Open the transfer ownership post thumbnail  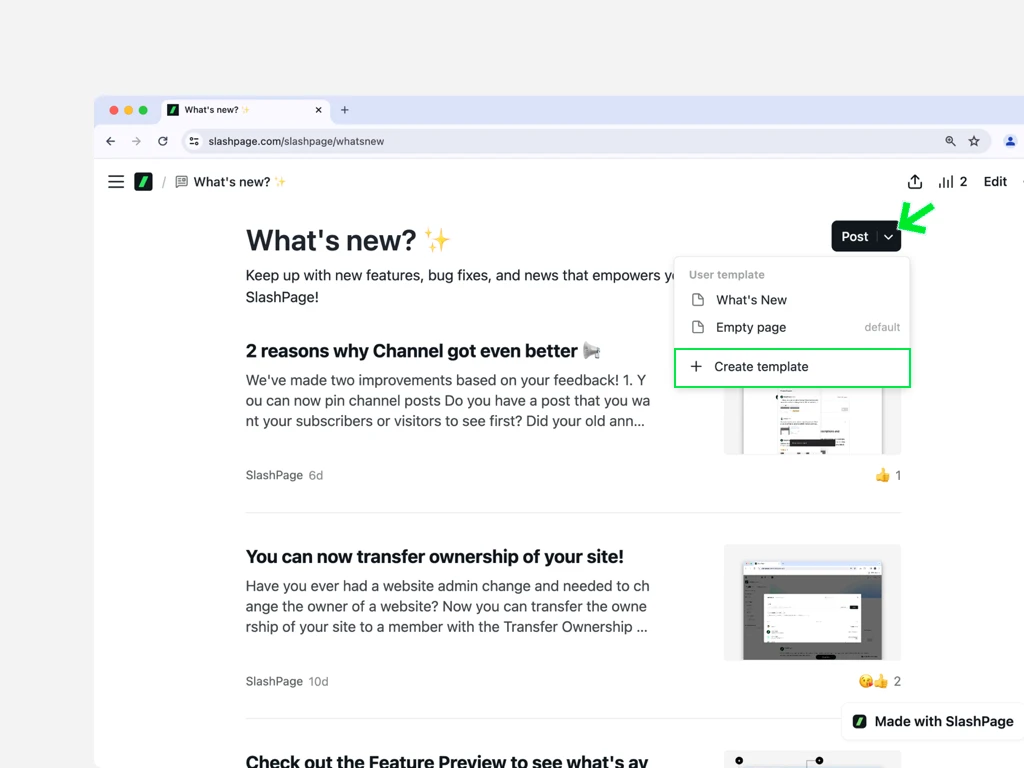(x=812, y=602)
